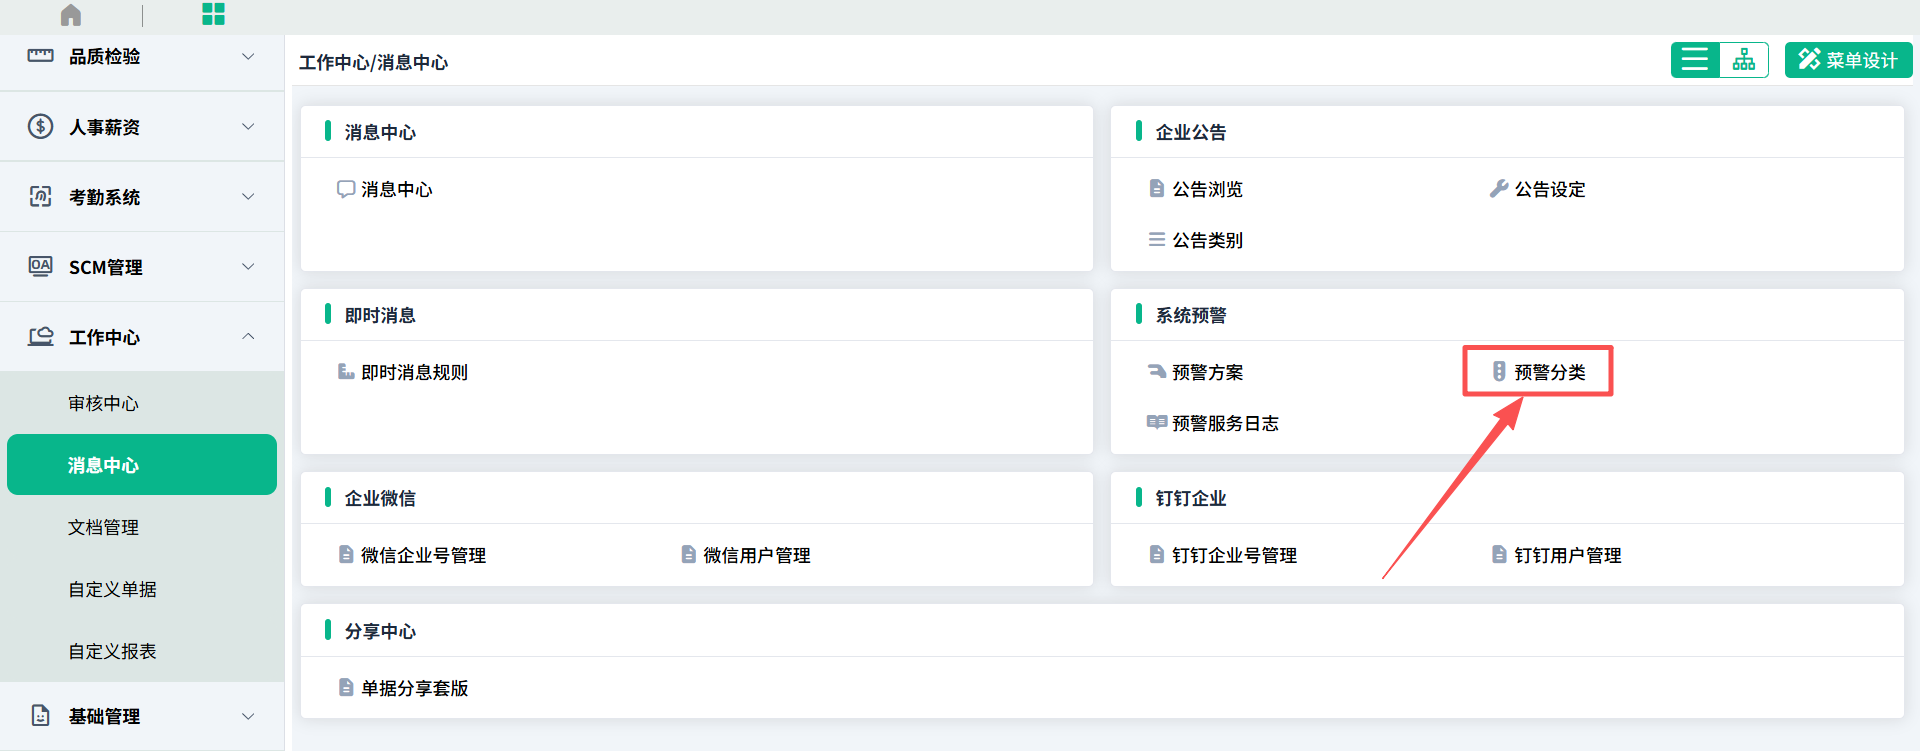This screenshot has width=1920, height=751.
Task: Switch to list view layout
Action: tap(1695, 60)
